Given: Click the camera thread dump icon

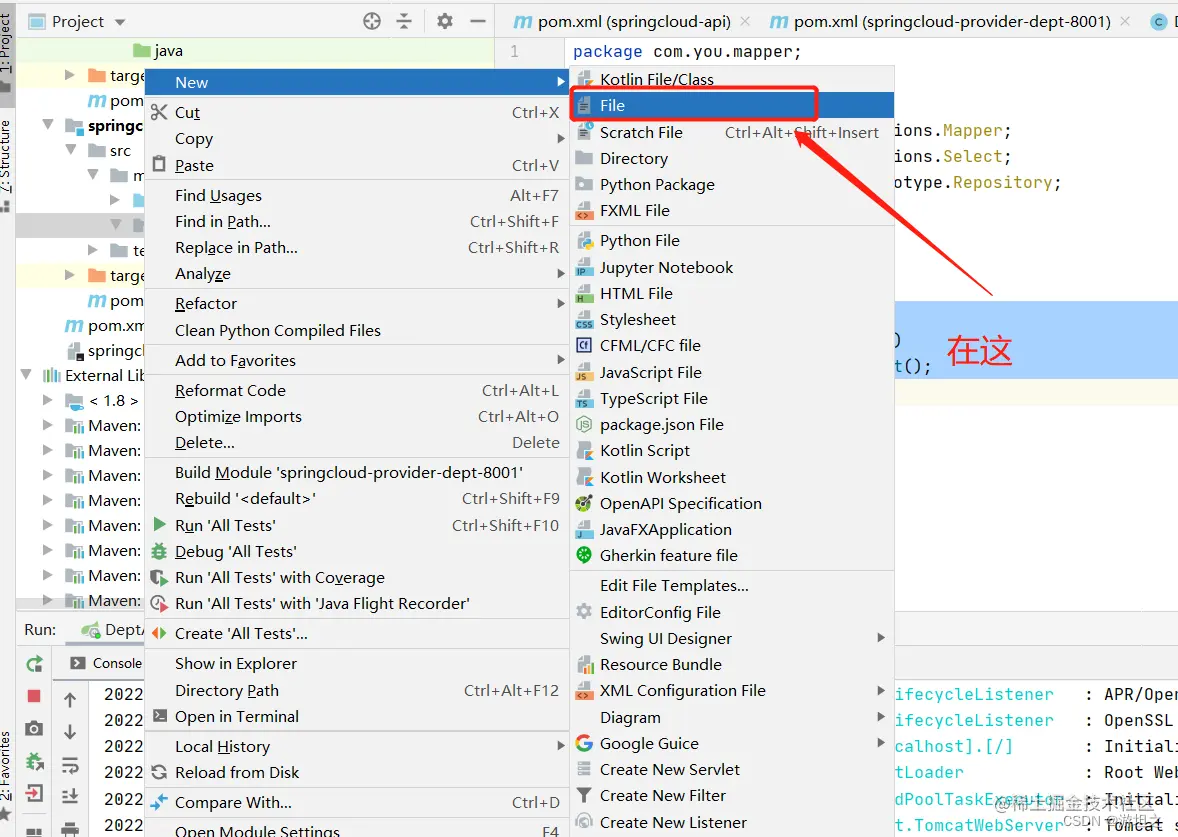Looking at the screenshot, I should coord(34,728).
